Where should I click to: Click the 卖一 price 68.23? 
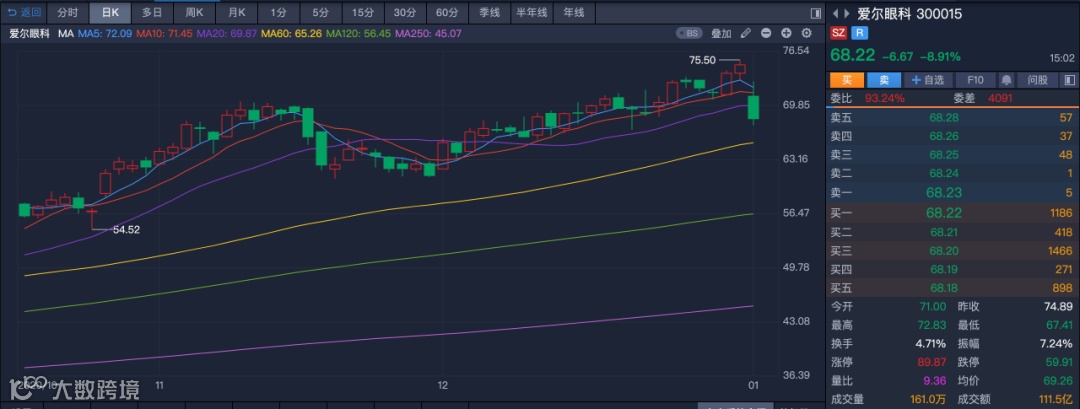click(944, 193)
